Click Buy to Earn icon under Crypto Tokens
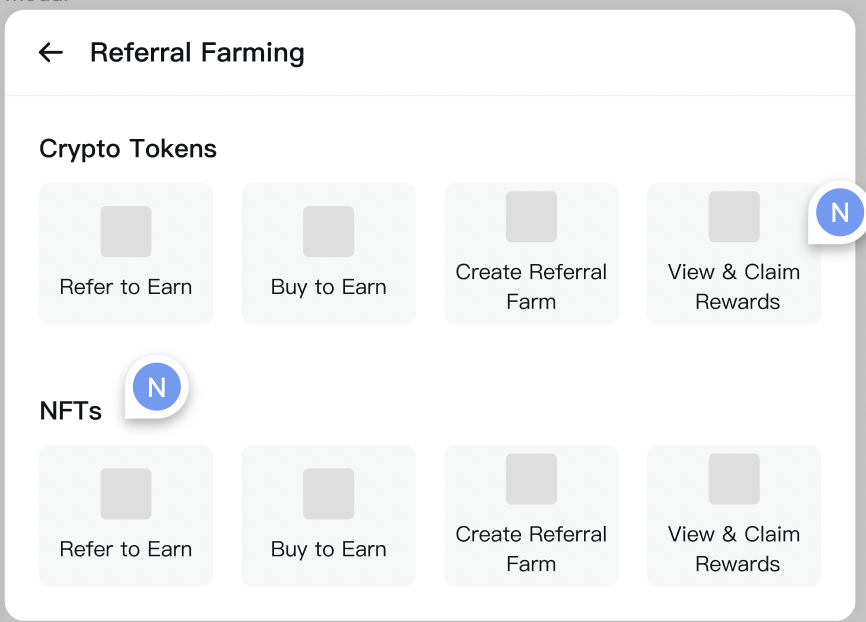 [x=329, y=232]
